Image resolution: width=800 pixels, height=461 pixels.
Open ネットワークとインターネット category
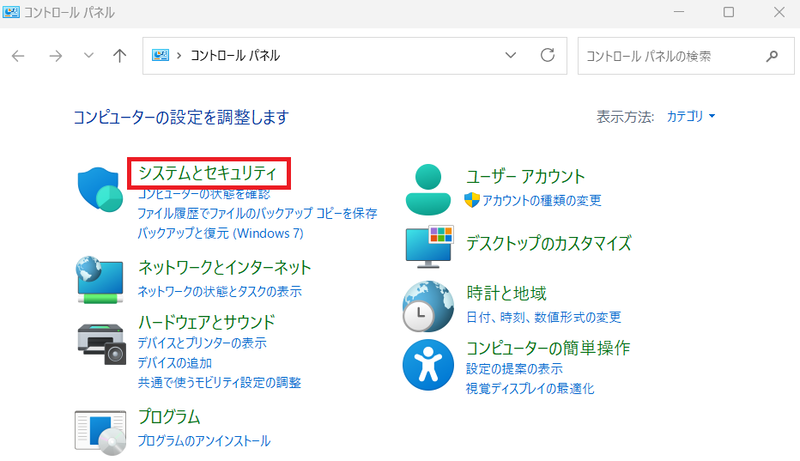click(224, 267)
